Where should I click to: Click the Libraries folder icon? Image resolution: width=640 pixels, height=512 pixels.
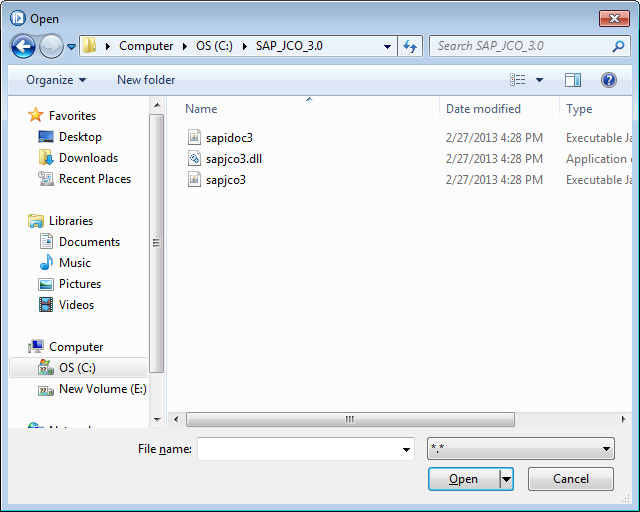click(x=36, y=220)
